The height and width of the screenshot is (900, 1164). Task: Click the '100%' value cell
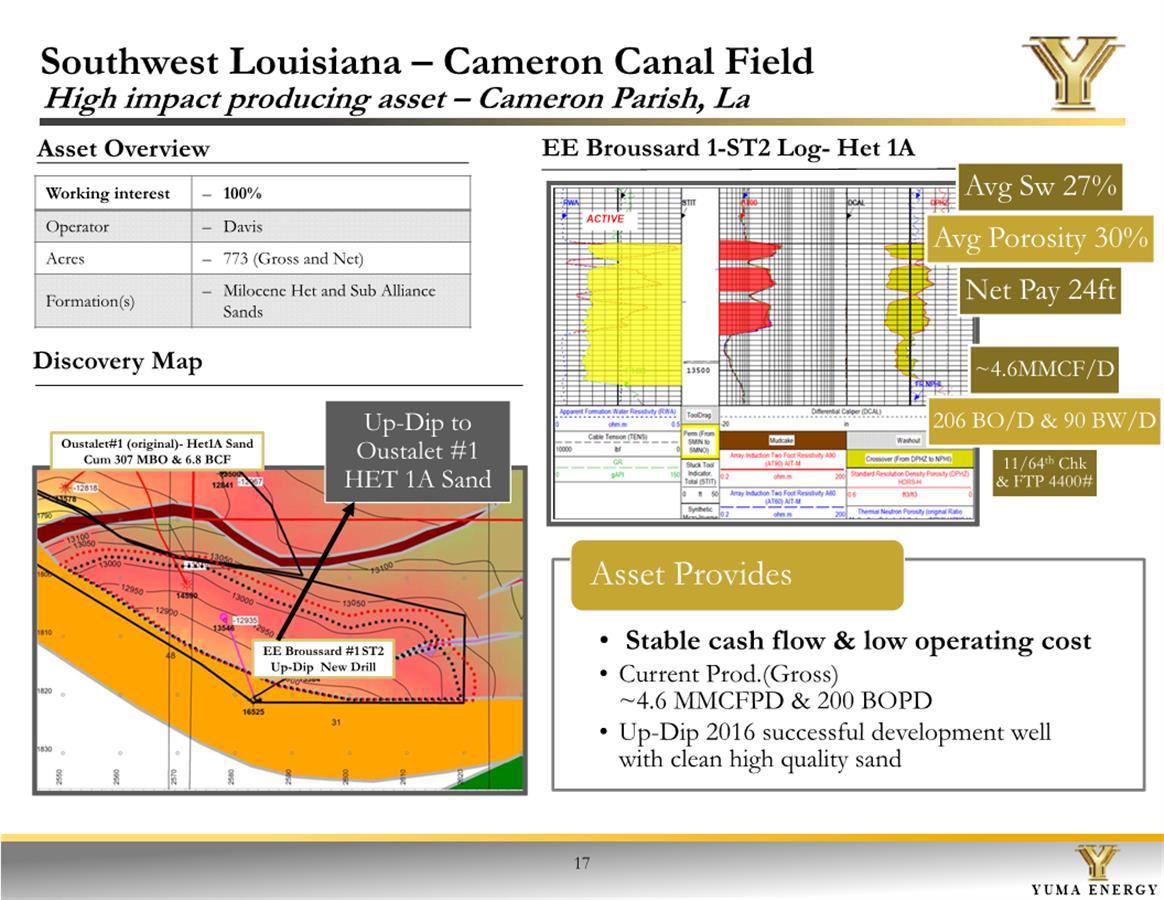click(x=331, y=193)
